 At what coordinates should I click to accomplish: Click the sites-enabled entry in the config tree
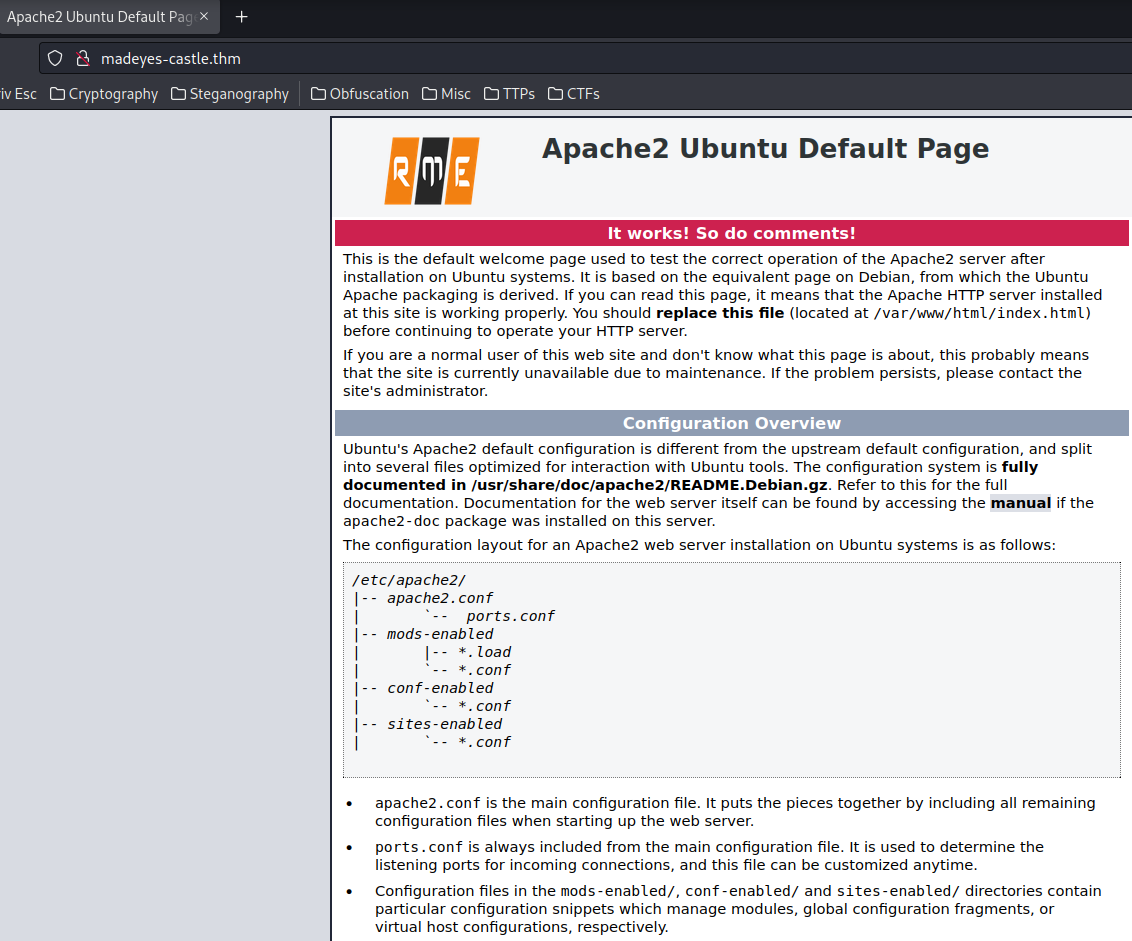click(444, 724)
